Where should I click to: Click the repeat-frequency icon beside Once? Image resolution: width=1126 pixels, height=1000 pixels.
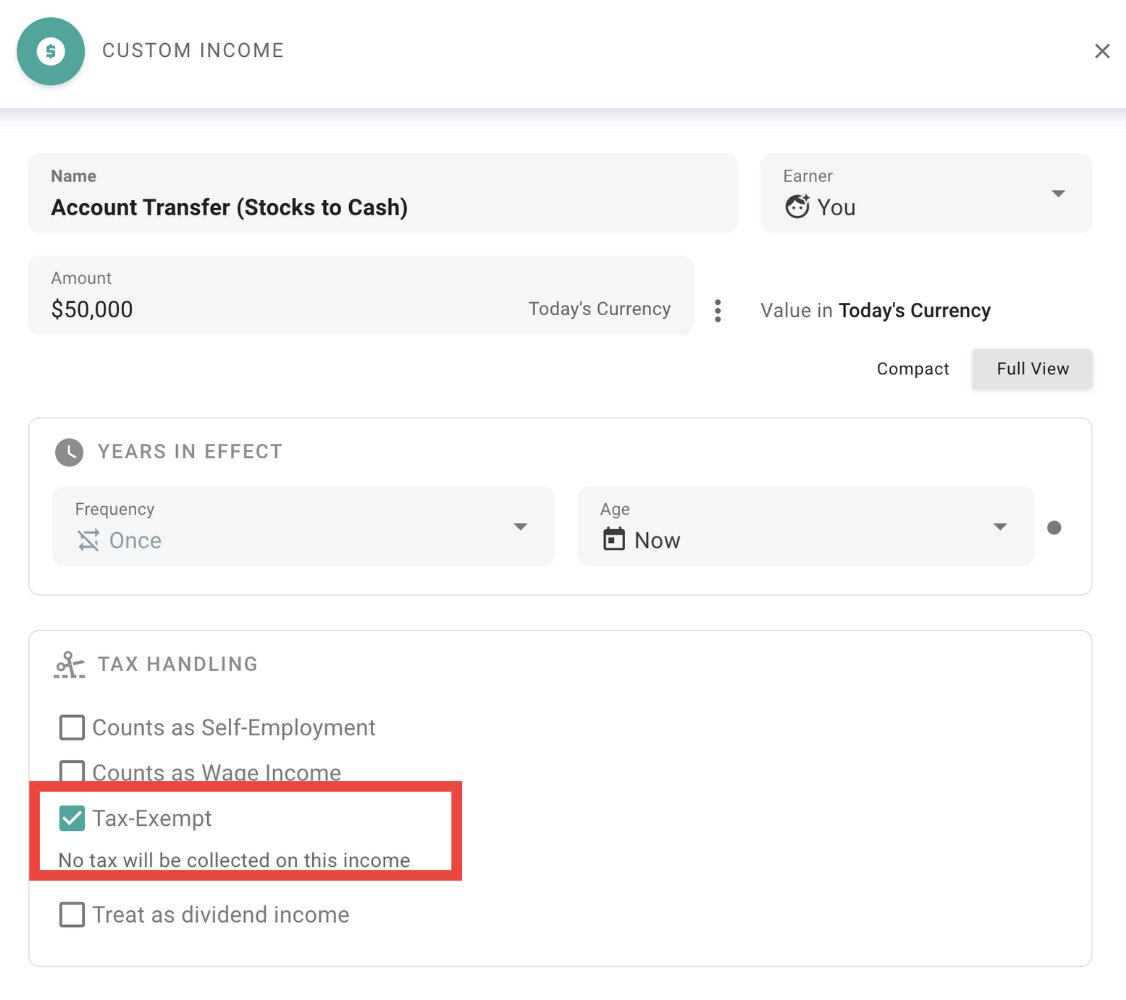coord(88,540)
